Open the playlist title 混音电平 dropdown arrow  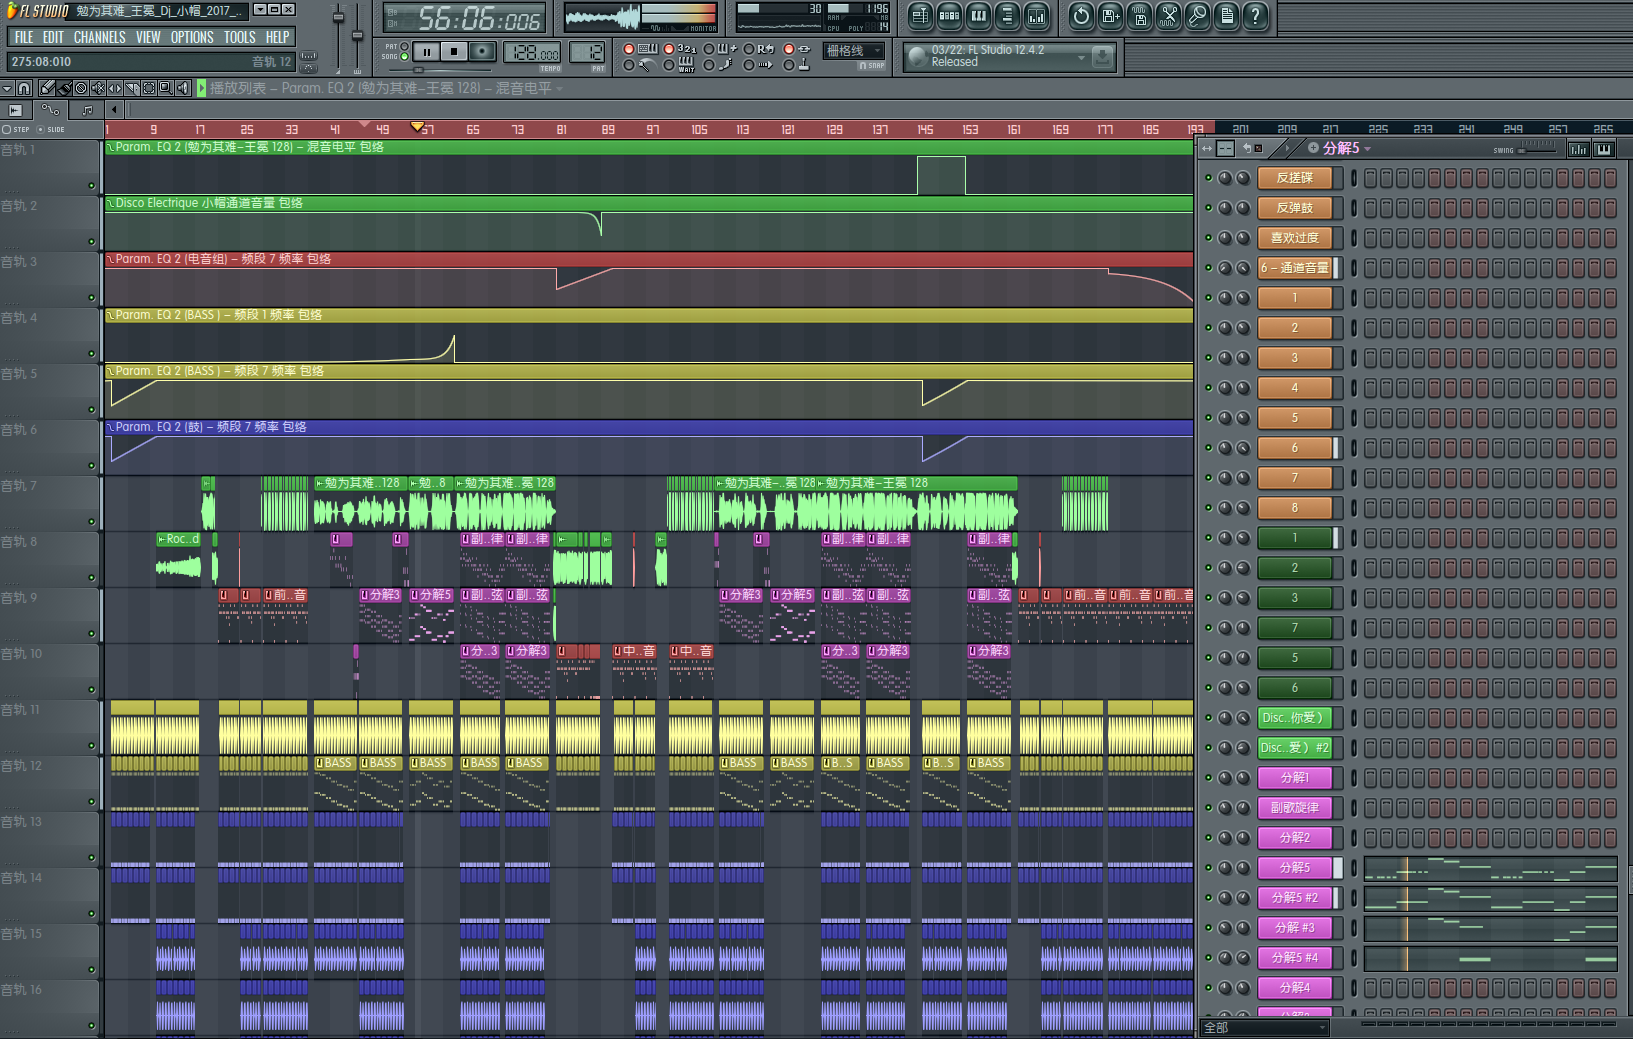tap(559, 89)
